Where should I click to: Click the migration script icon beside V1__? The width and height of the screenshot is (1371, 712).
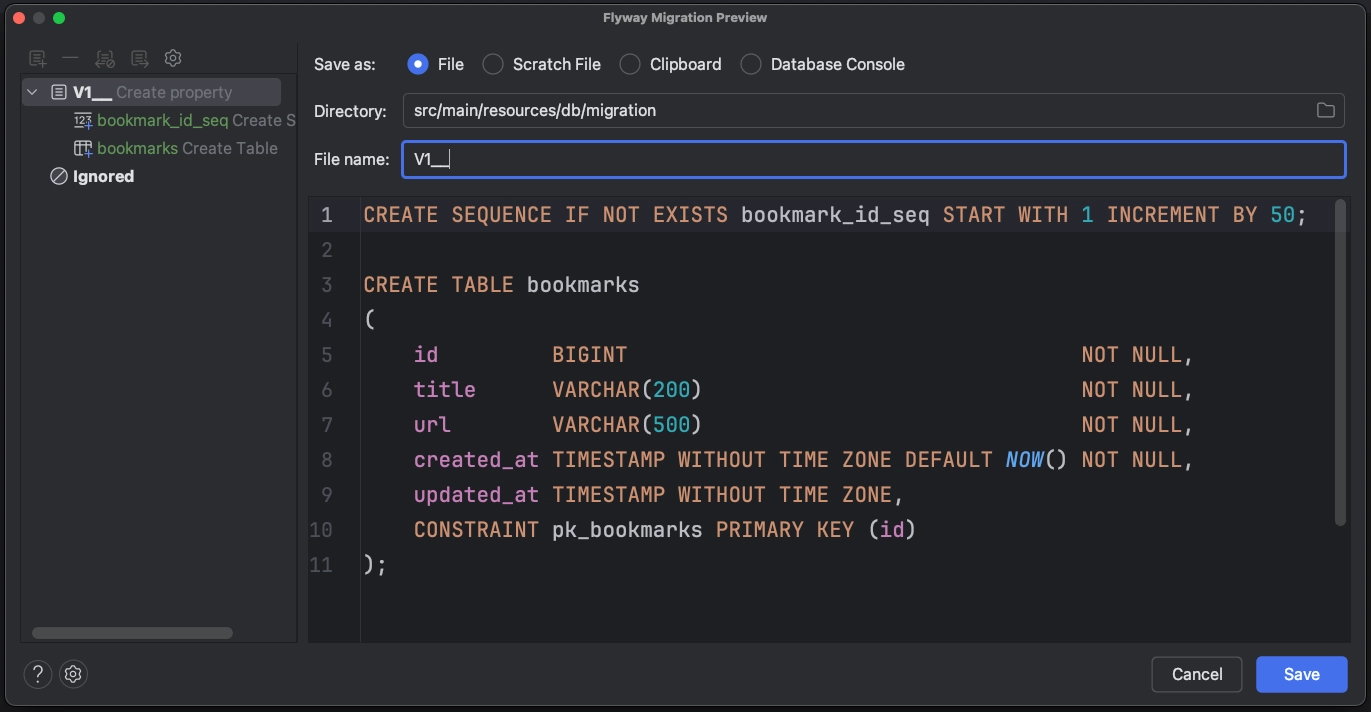point(57,91)
